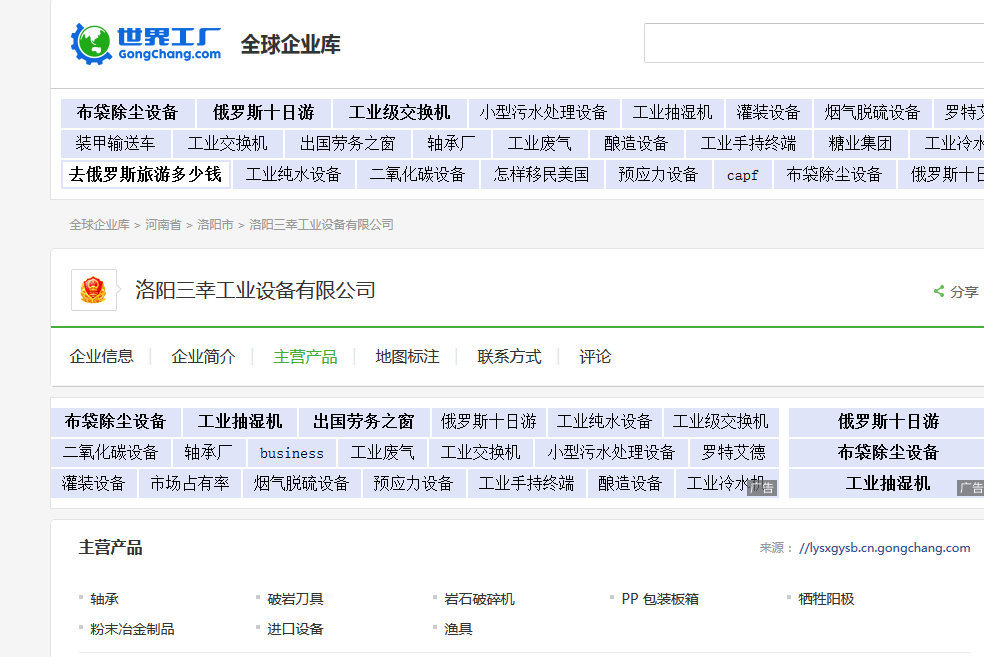Open the 地图标注 tab
Image resolution: width=984 pixels, height=657 pixels.
[x=406, y=356]
